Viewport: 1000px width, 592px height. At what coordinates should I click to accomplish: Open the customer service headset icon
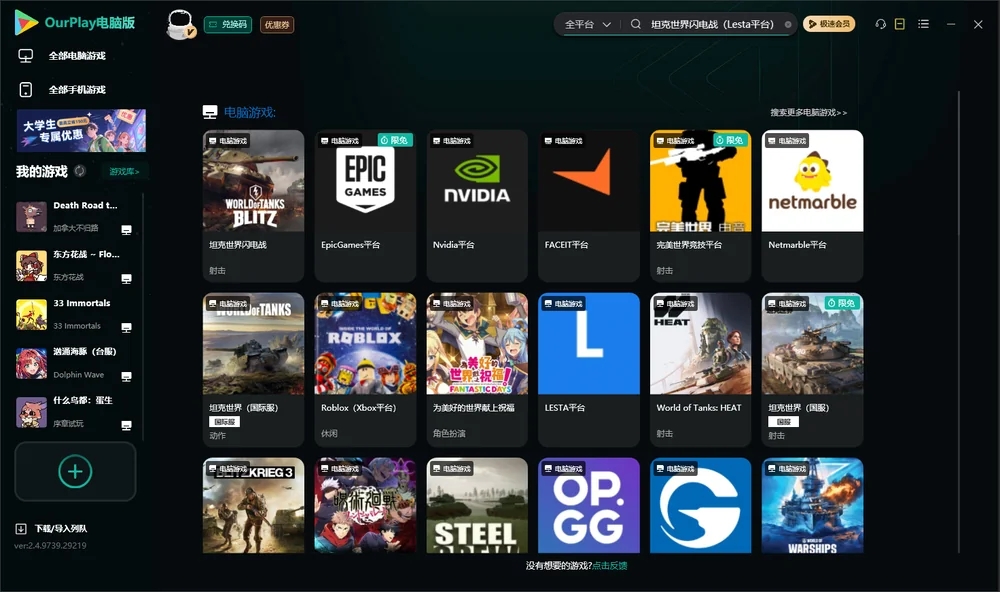coord(881,24)
